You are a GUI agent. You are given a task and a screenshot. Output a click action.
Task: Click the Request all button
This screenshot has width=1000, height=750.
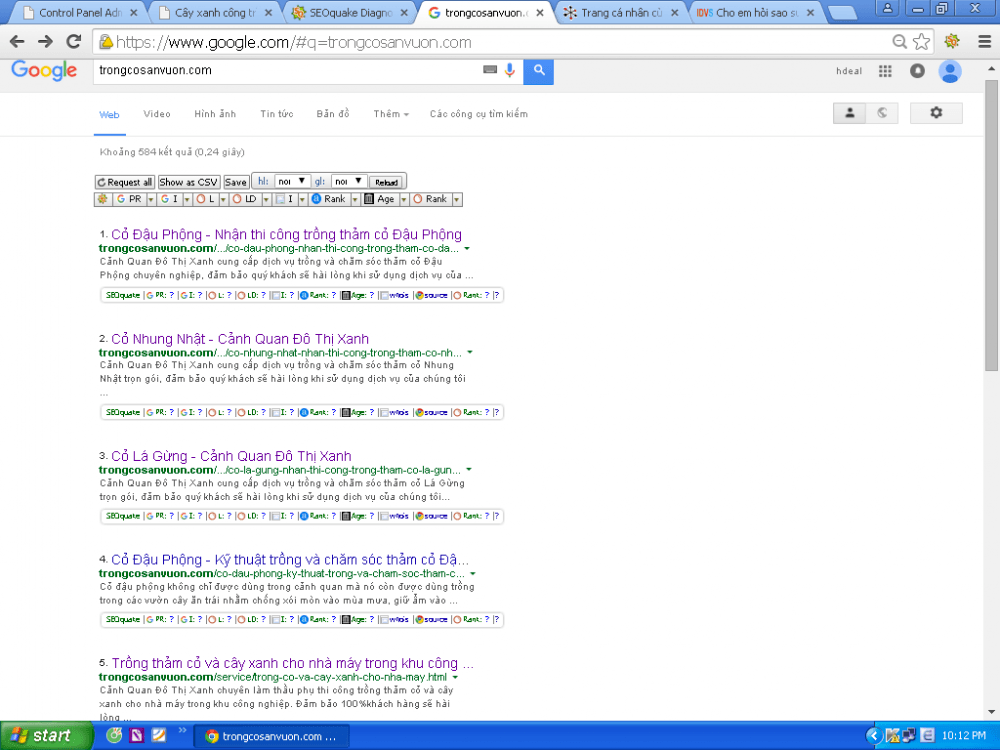pos(124,182)
